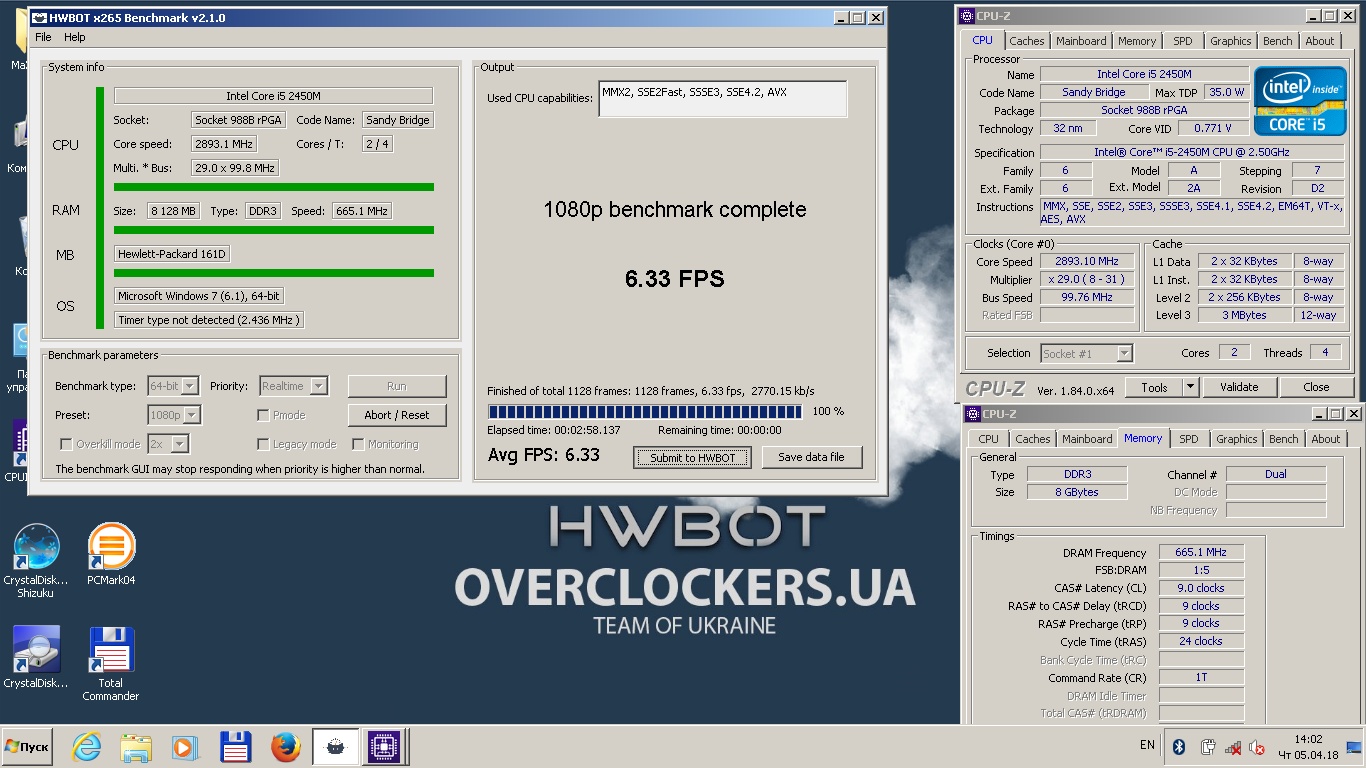
Task: Open CrystalDisk Shizuku desktop shortcut
Action: (36, 561)
